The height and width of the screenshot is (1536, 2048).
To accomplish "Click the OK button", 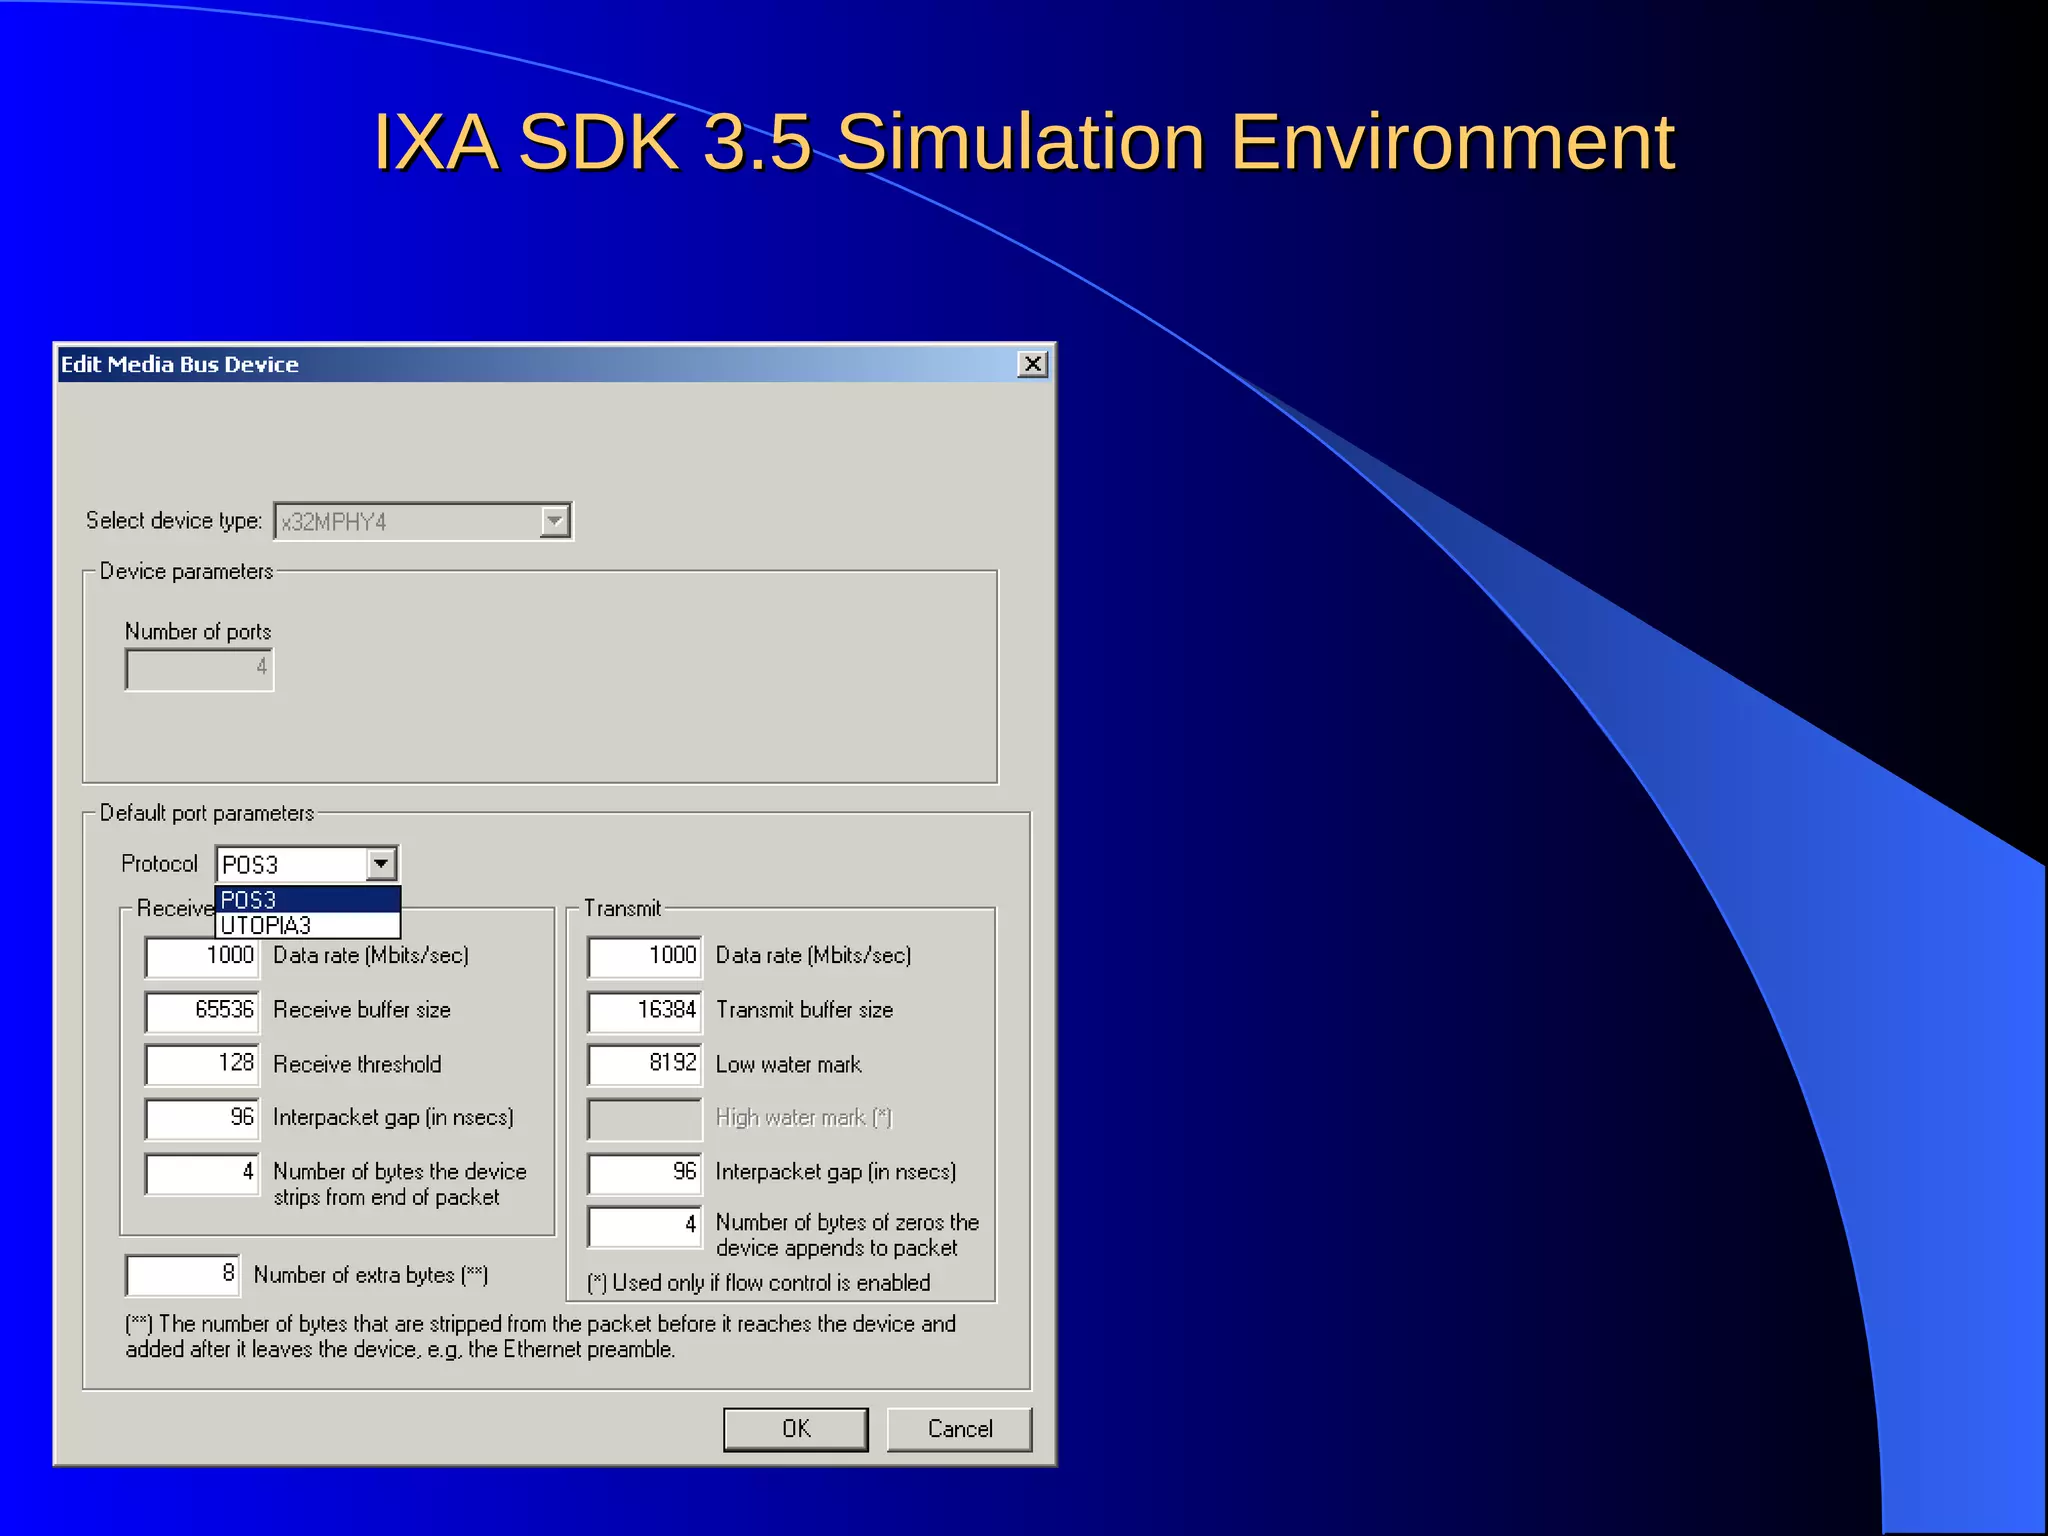I will click(x=796, y=1429).
